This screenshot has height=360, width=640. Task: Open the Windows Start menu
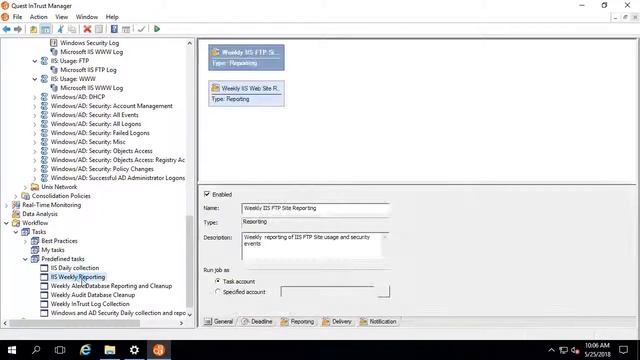[x=12, y=350]
